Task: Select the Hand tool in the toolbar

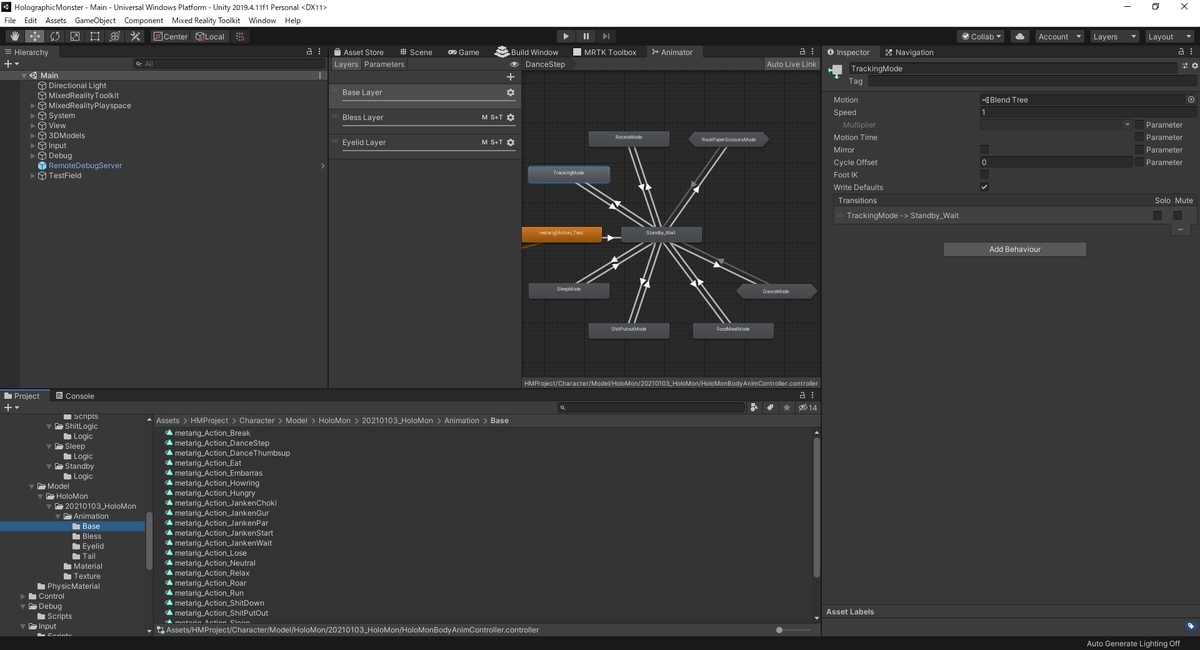Action: pos(13,36)
